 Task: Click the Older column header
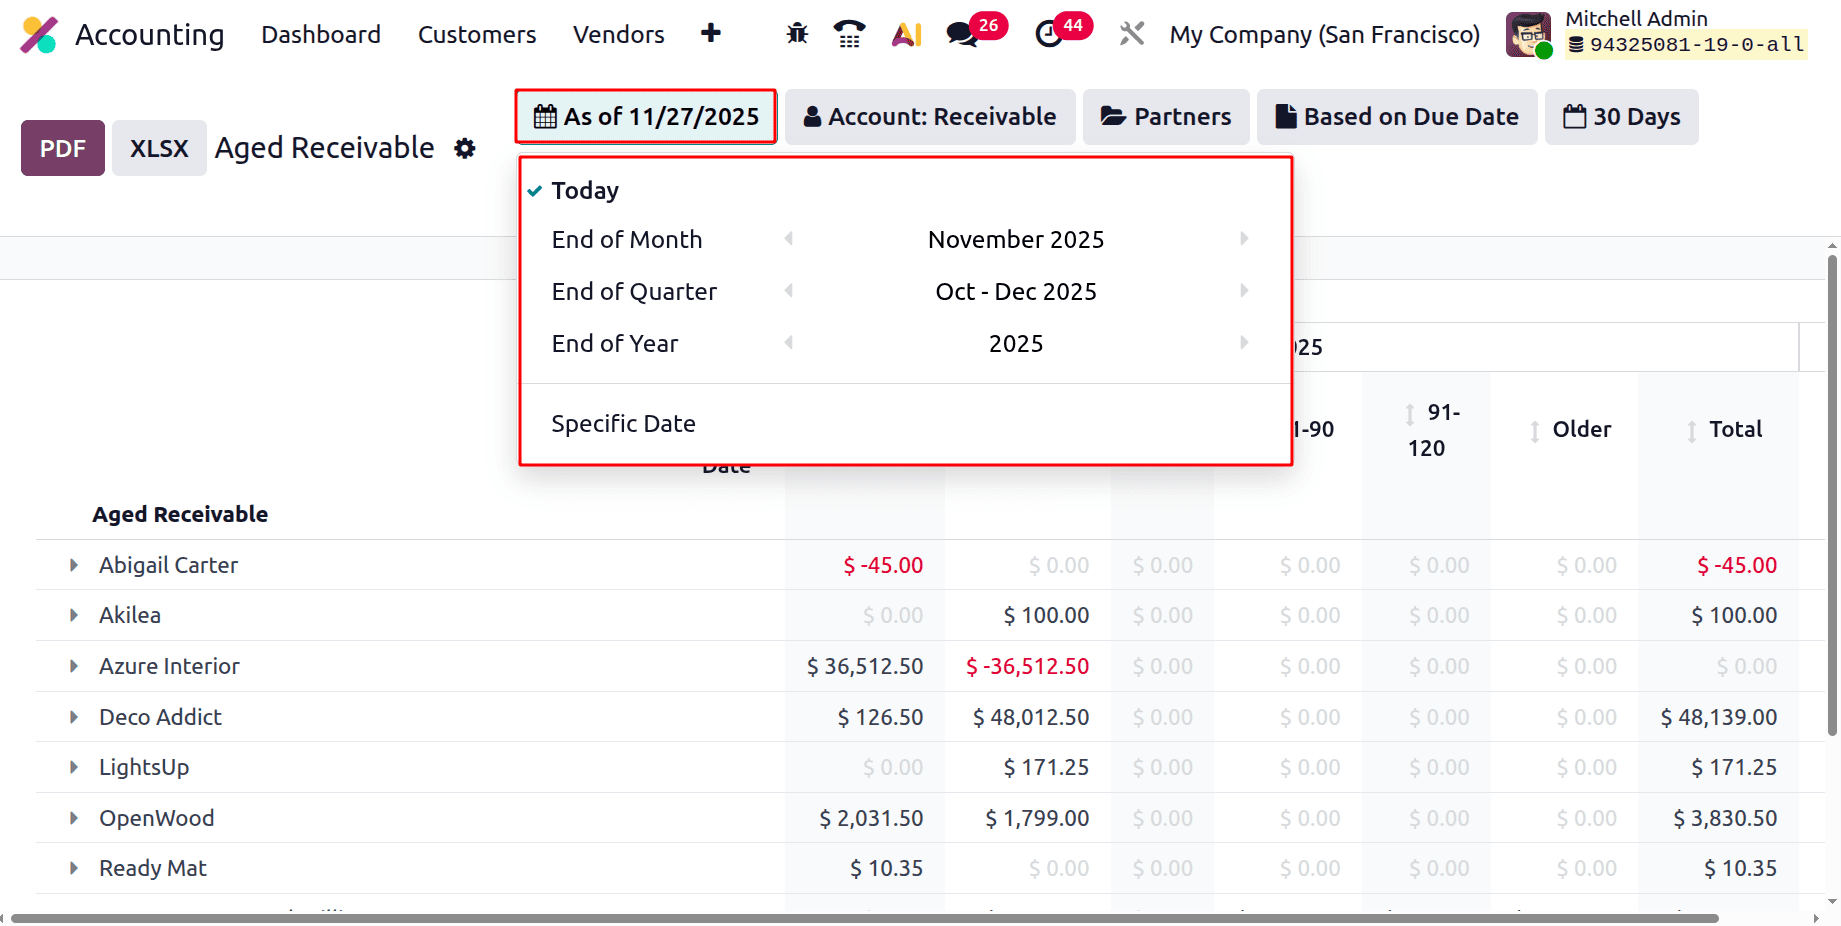click(x=1581, y=429)
